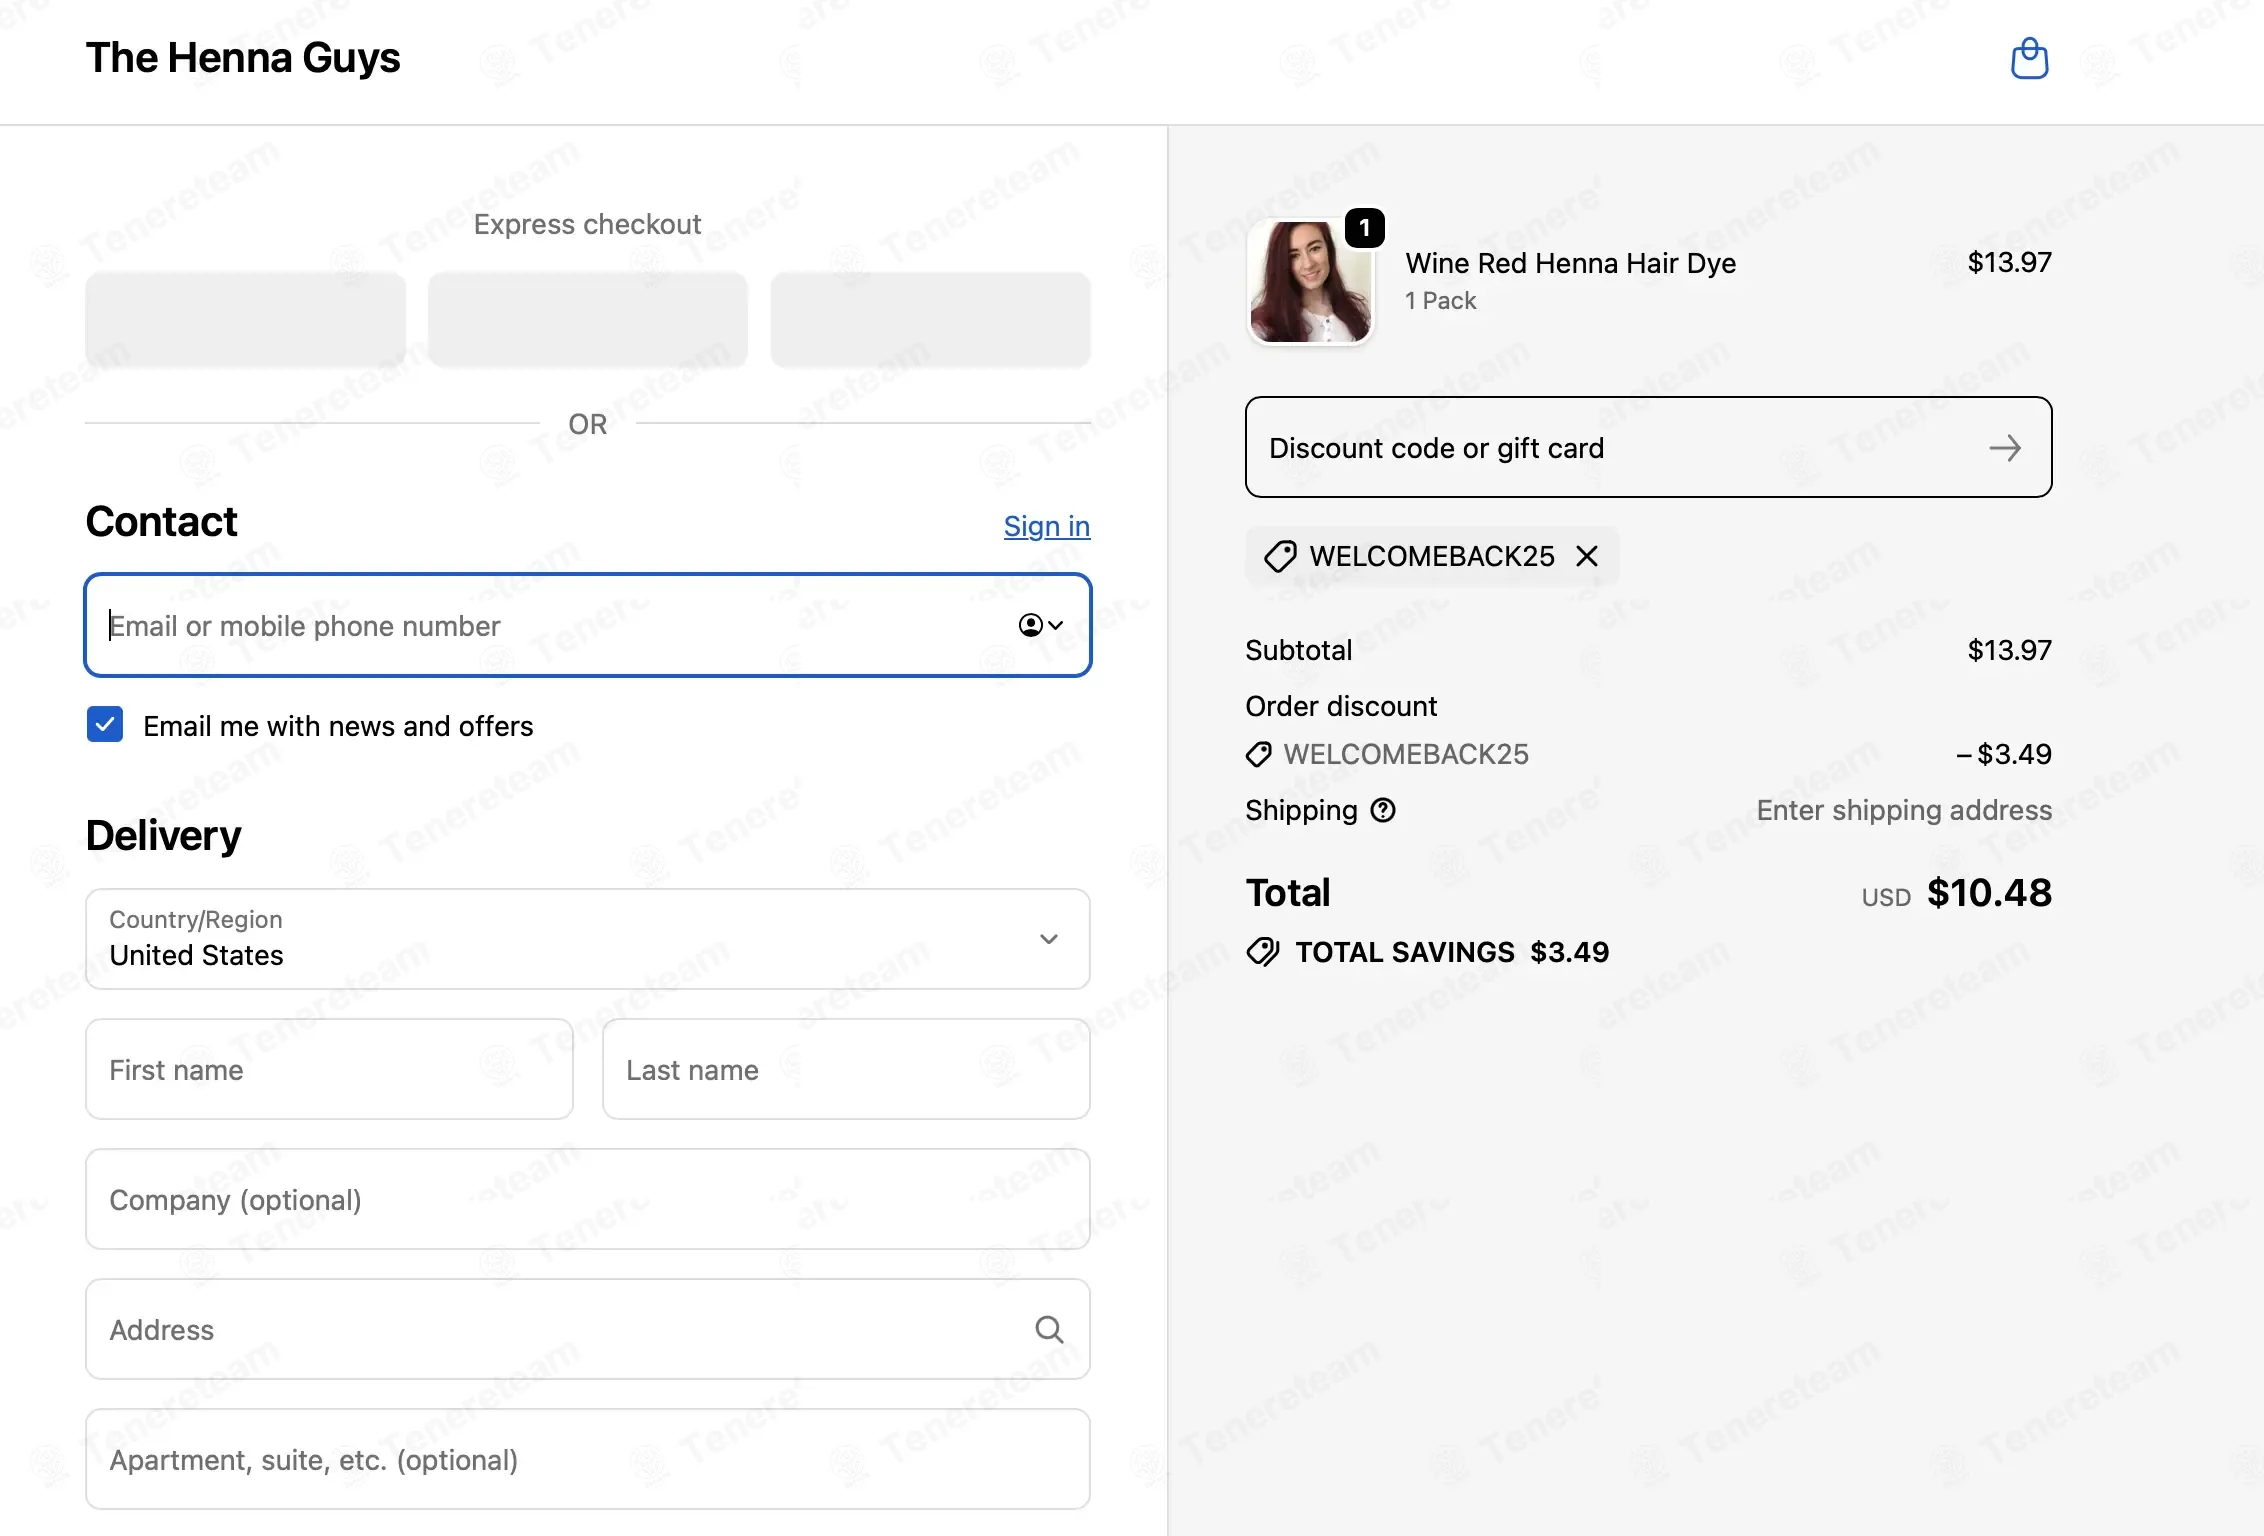Screen dimensions: 2264x1536
Task: Click the WELCOMEBACK25 applied tag icon
Action: pos(1280,556)
